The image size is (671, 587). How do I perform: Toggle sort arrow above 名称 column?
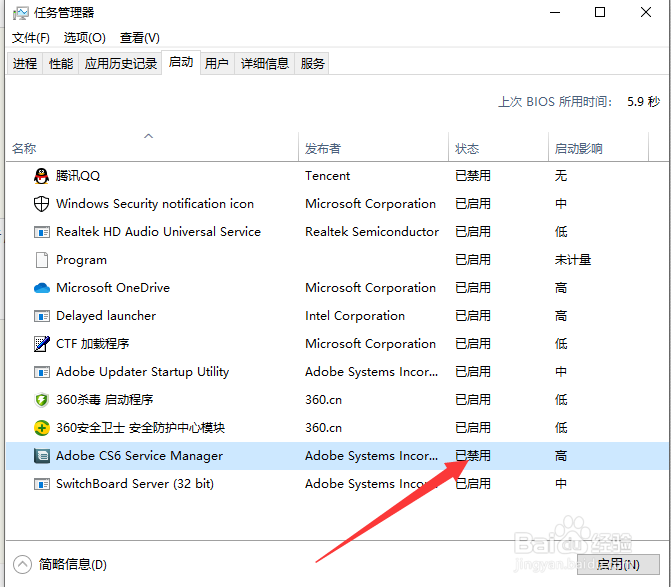tap(148, 136)
